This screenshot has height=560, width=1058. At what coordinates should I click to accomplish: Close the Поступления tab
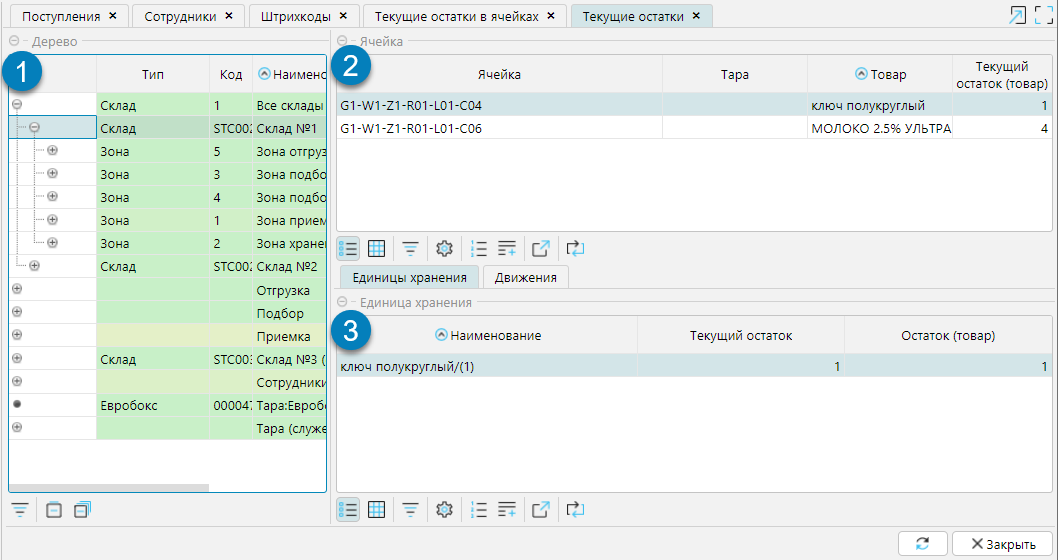pos(113,16)
